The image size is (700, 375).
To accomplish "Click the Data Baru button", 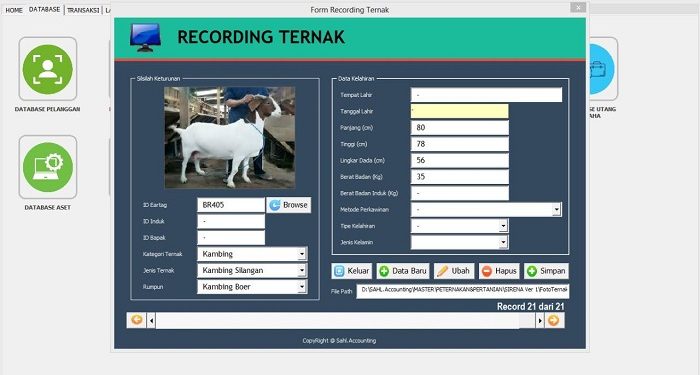I will 403,271.
